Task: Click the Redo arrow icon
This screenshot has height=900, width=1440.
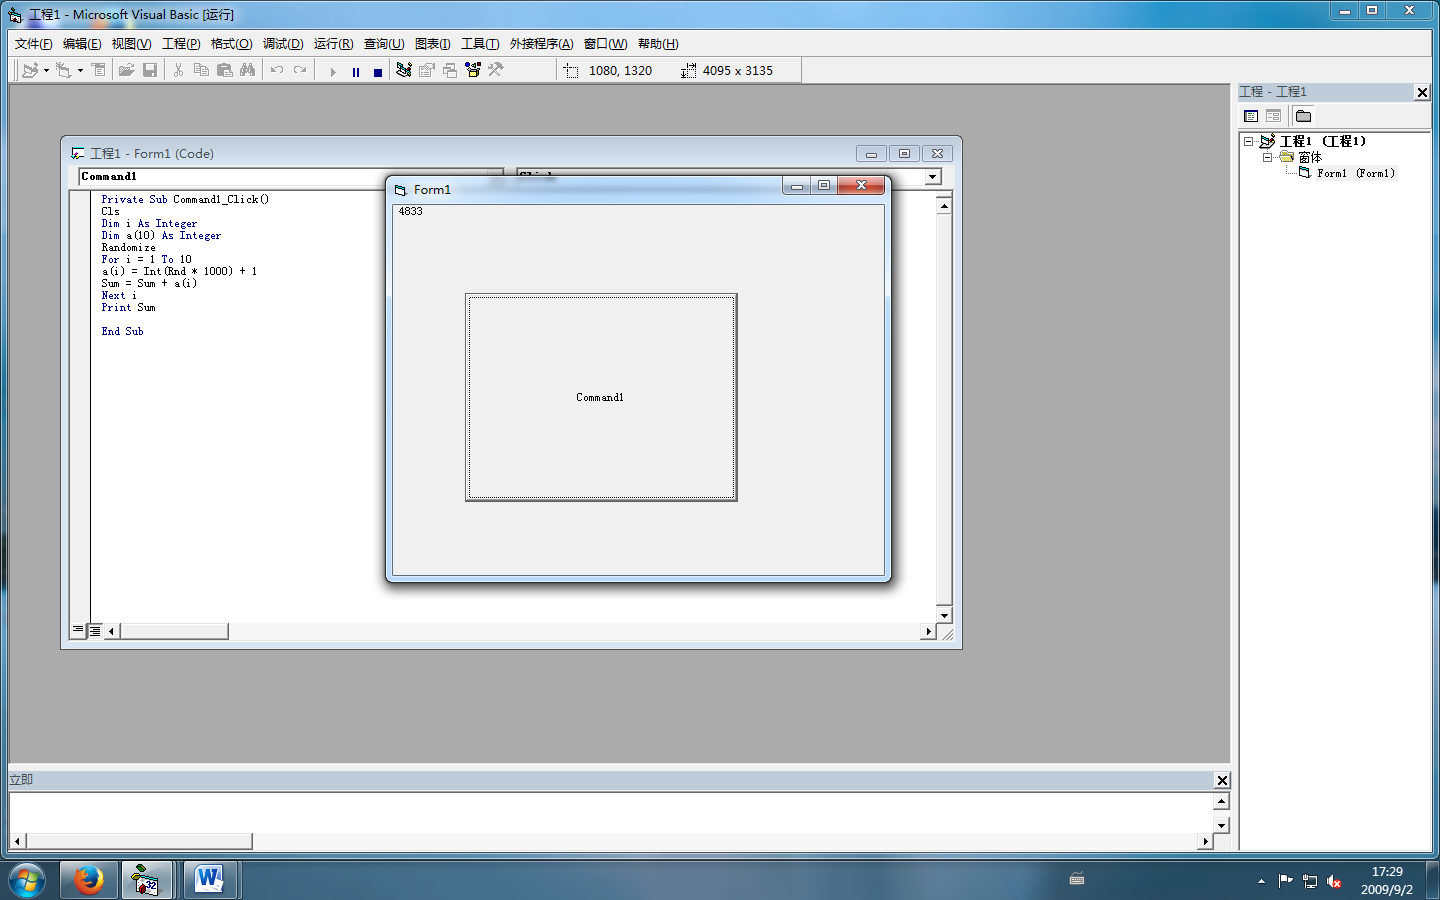Action: [x=299, y=70]
